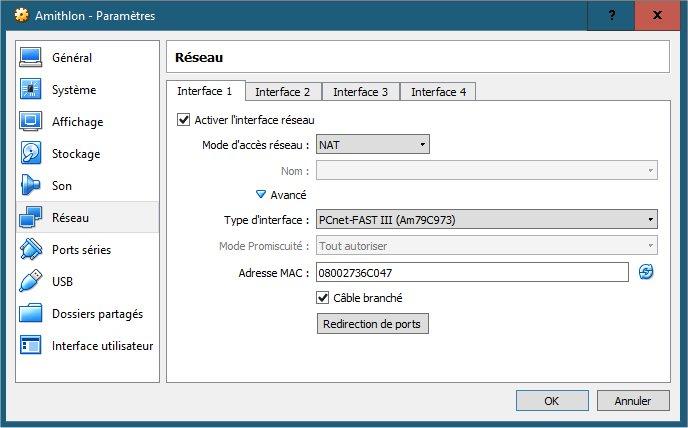This screenshot has width=688, height=428.
Task: Open the USB plug icon
Action: pyautogui.click(x=30, y=281)
